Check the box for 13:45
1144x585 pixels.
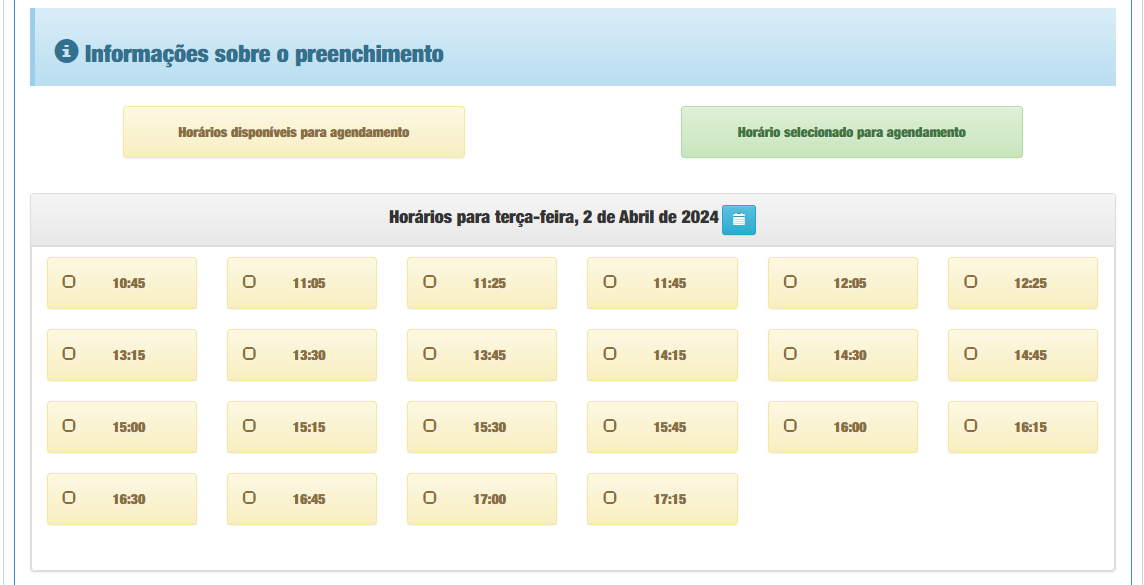[430, 354]
